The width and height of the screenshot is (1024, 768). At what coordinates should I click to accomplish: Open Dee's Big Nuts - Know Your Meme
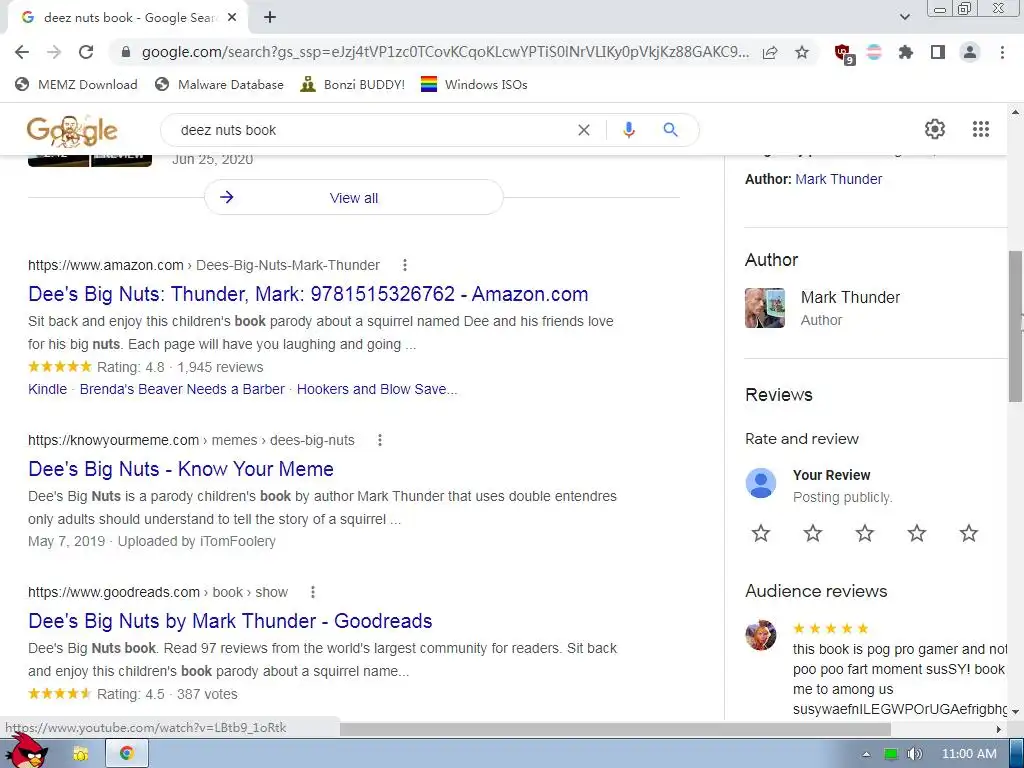click(x=181, y=469)
